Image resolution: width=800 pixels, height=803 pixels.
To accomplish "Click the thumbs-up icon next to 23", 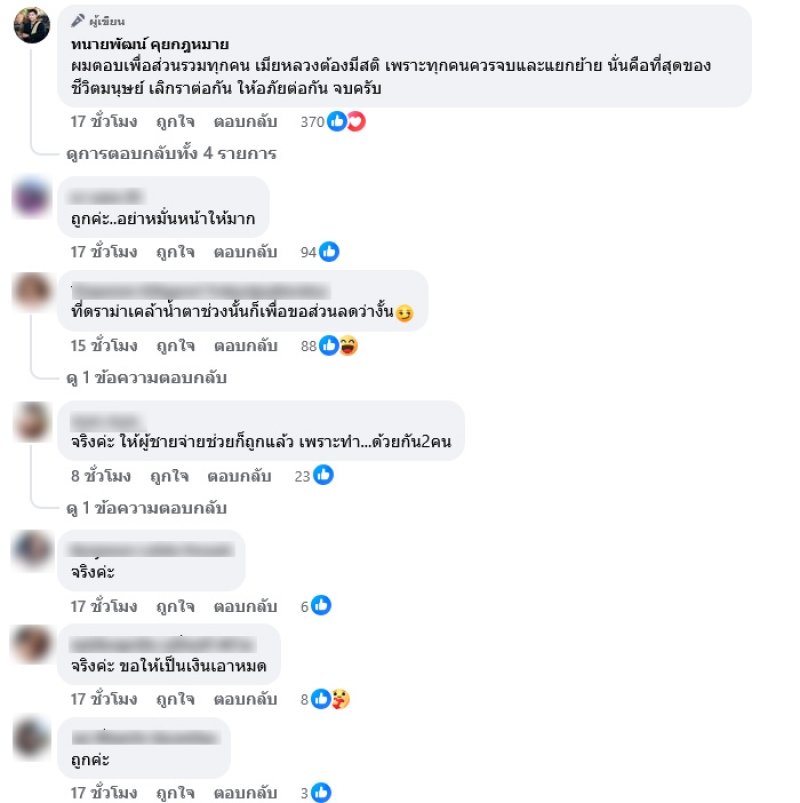I will (323, 475).
